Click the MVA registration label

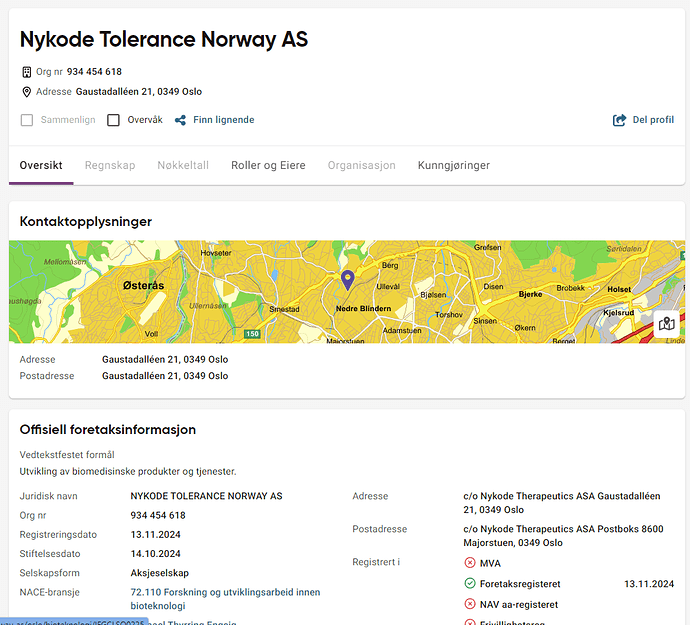pos(490,563)
